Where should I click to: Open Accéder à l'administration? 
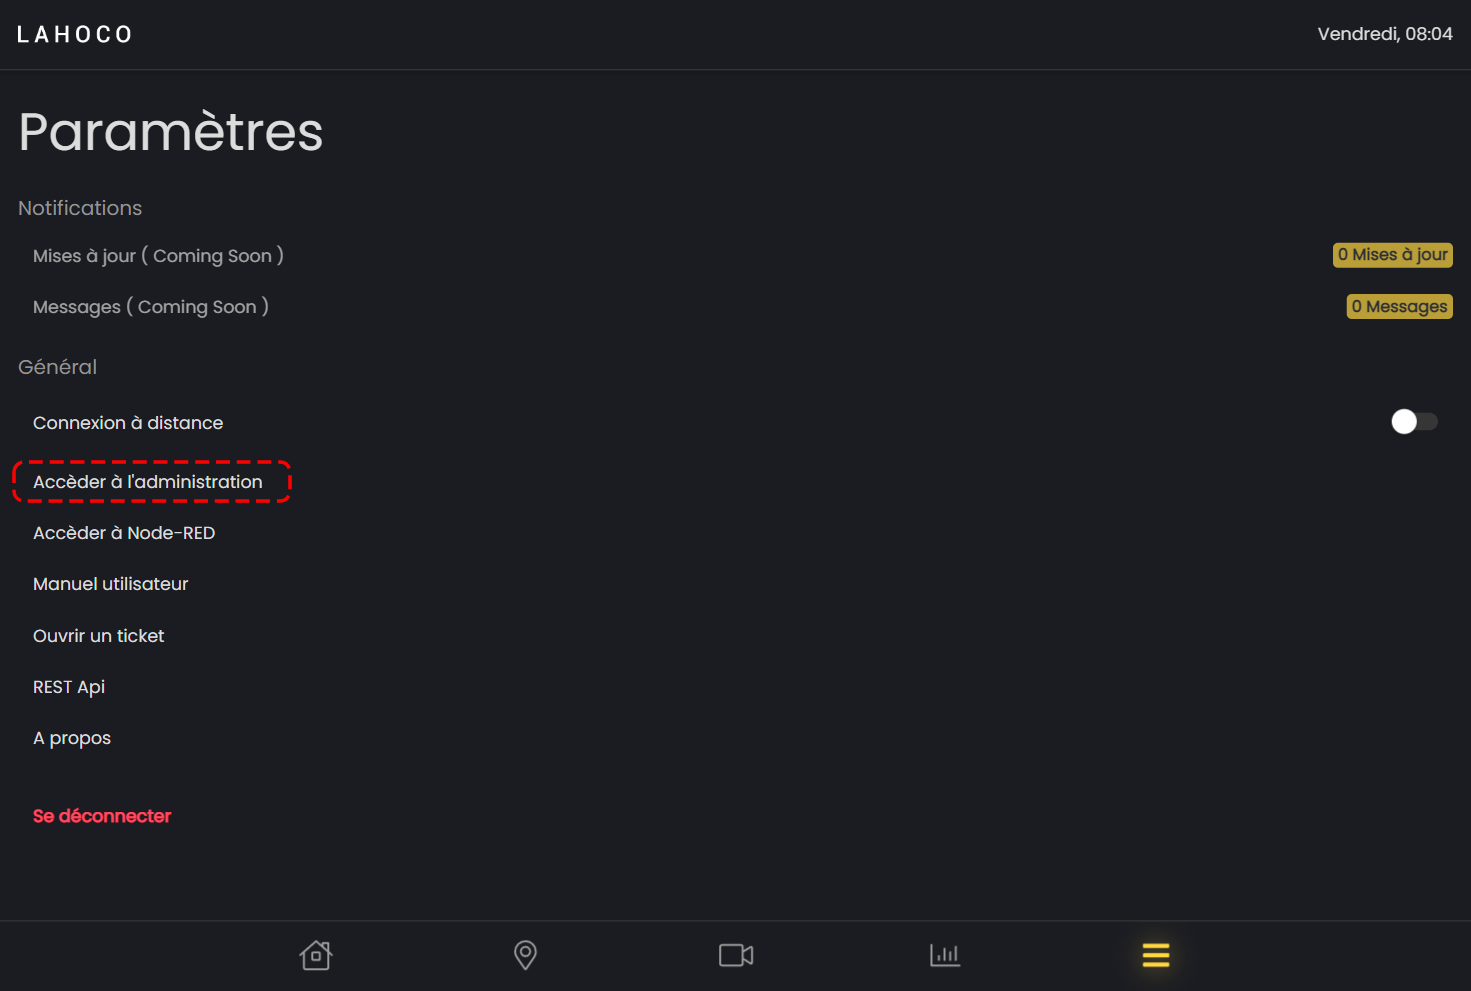click(148, 482)
